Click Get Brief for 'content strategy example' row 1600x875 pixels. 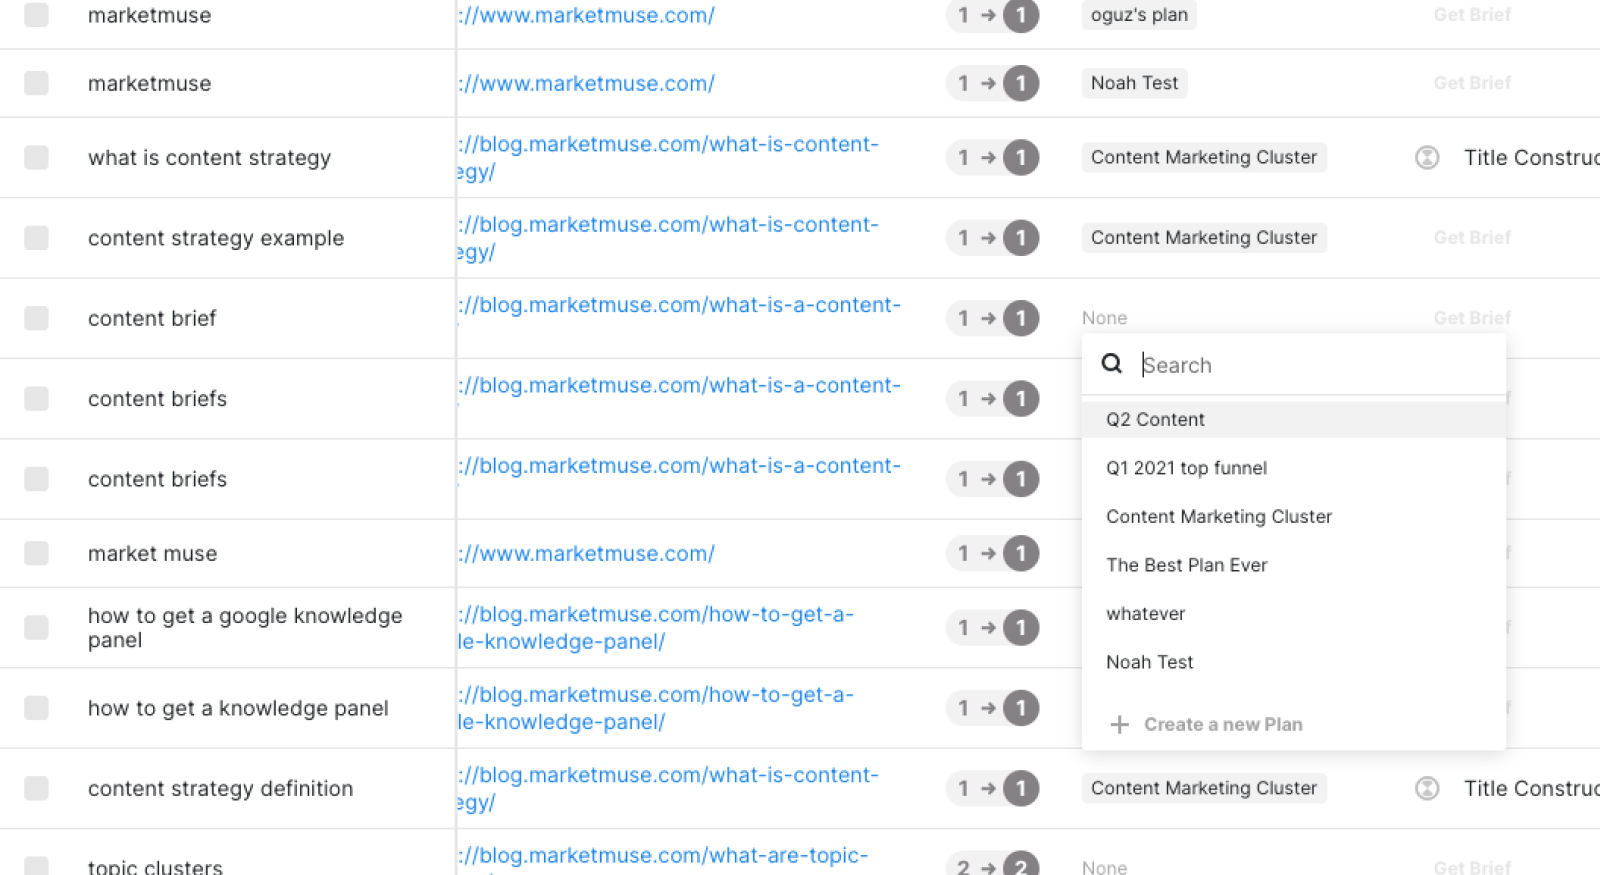click(1472, 237)
